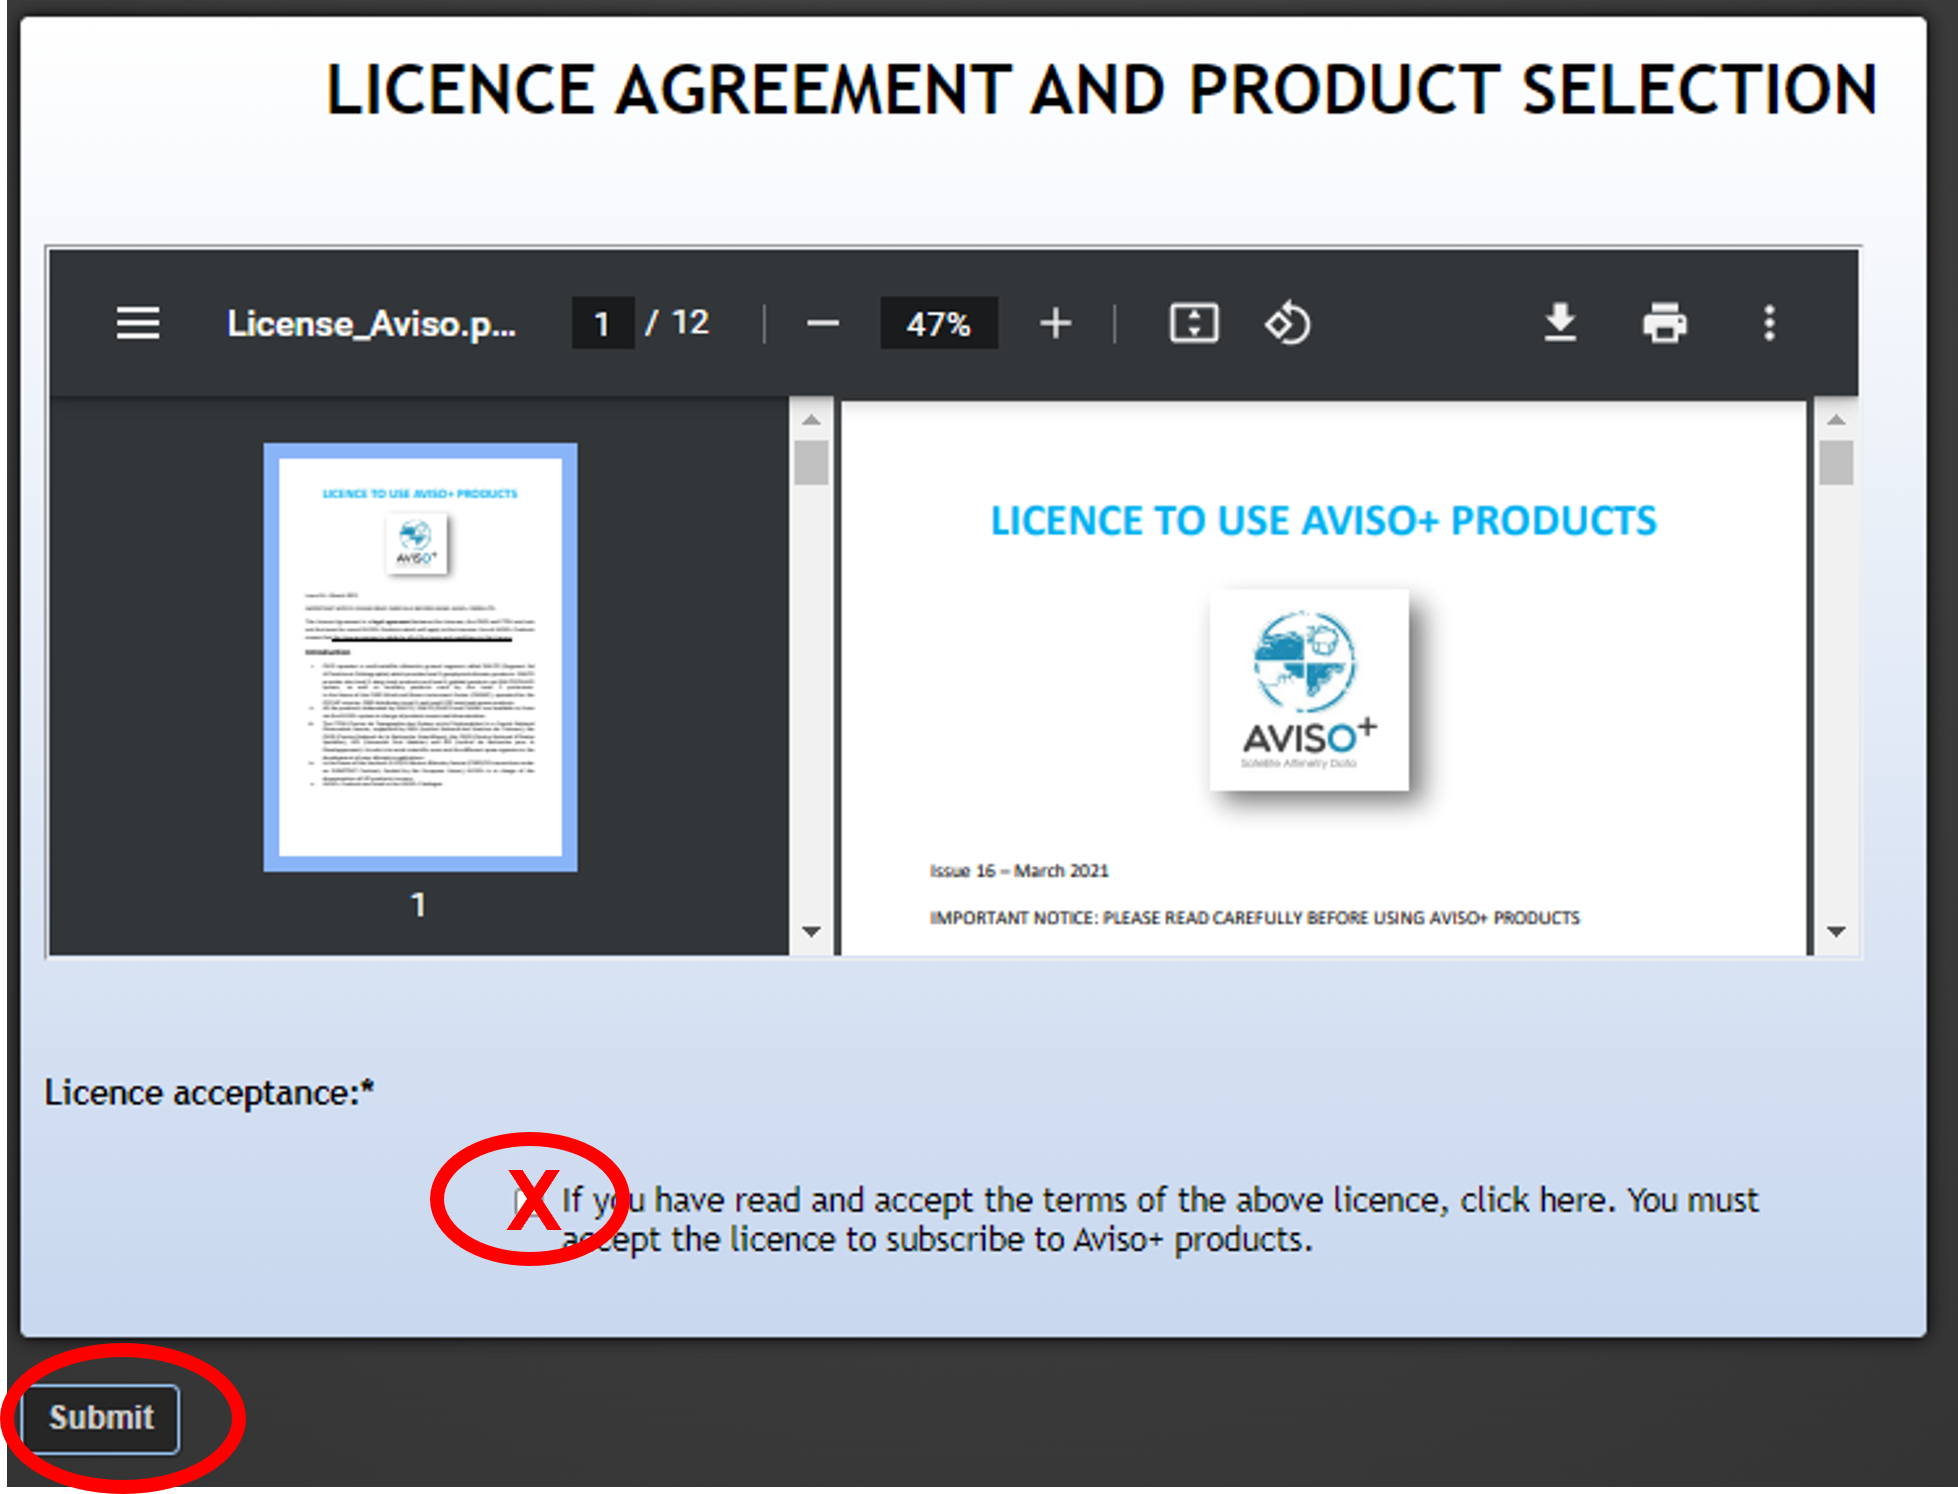
Task: Click the 47% zoom level field
Action: click(938, 323)
